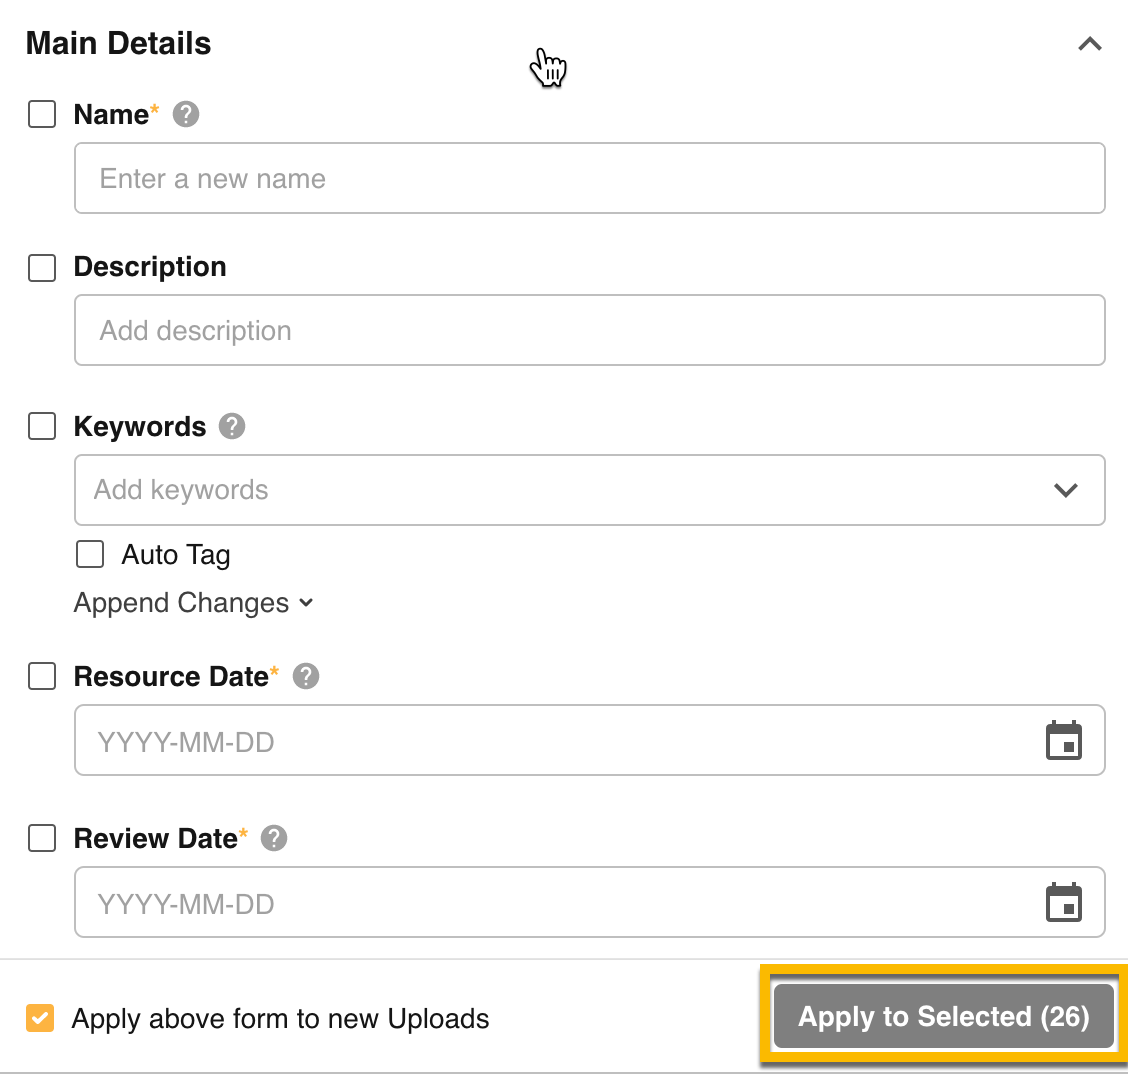Collapse the Main Details section
This screenshot has width=1128, height=1074.
pos(1089,44)
